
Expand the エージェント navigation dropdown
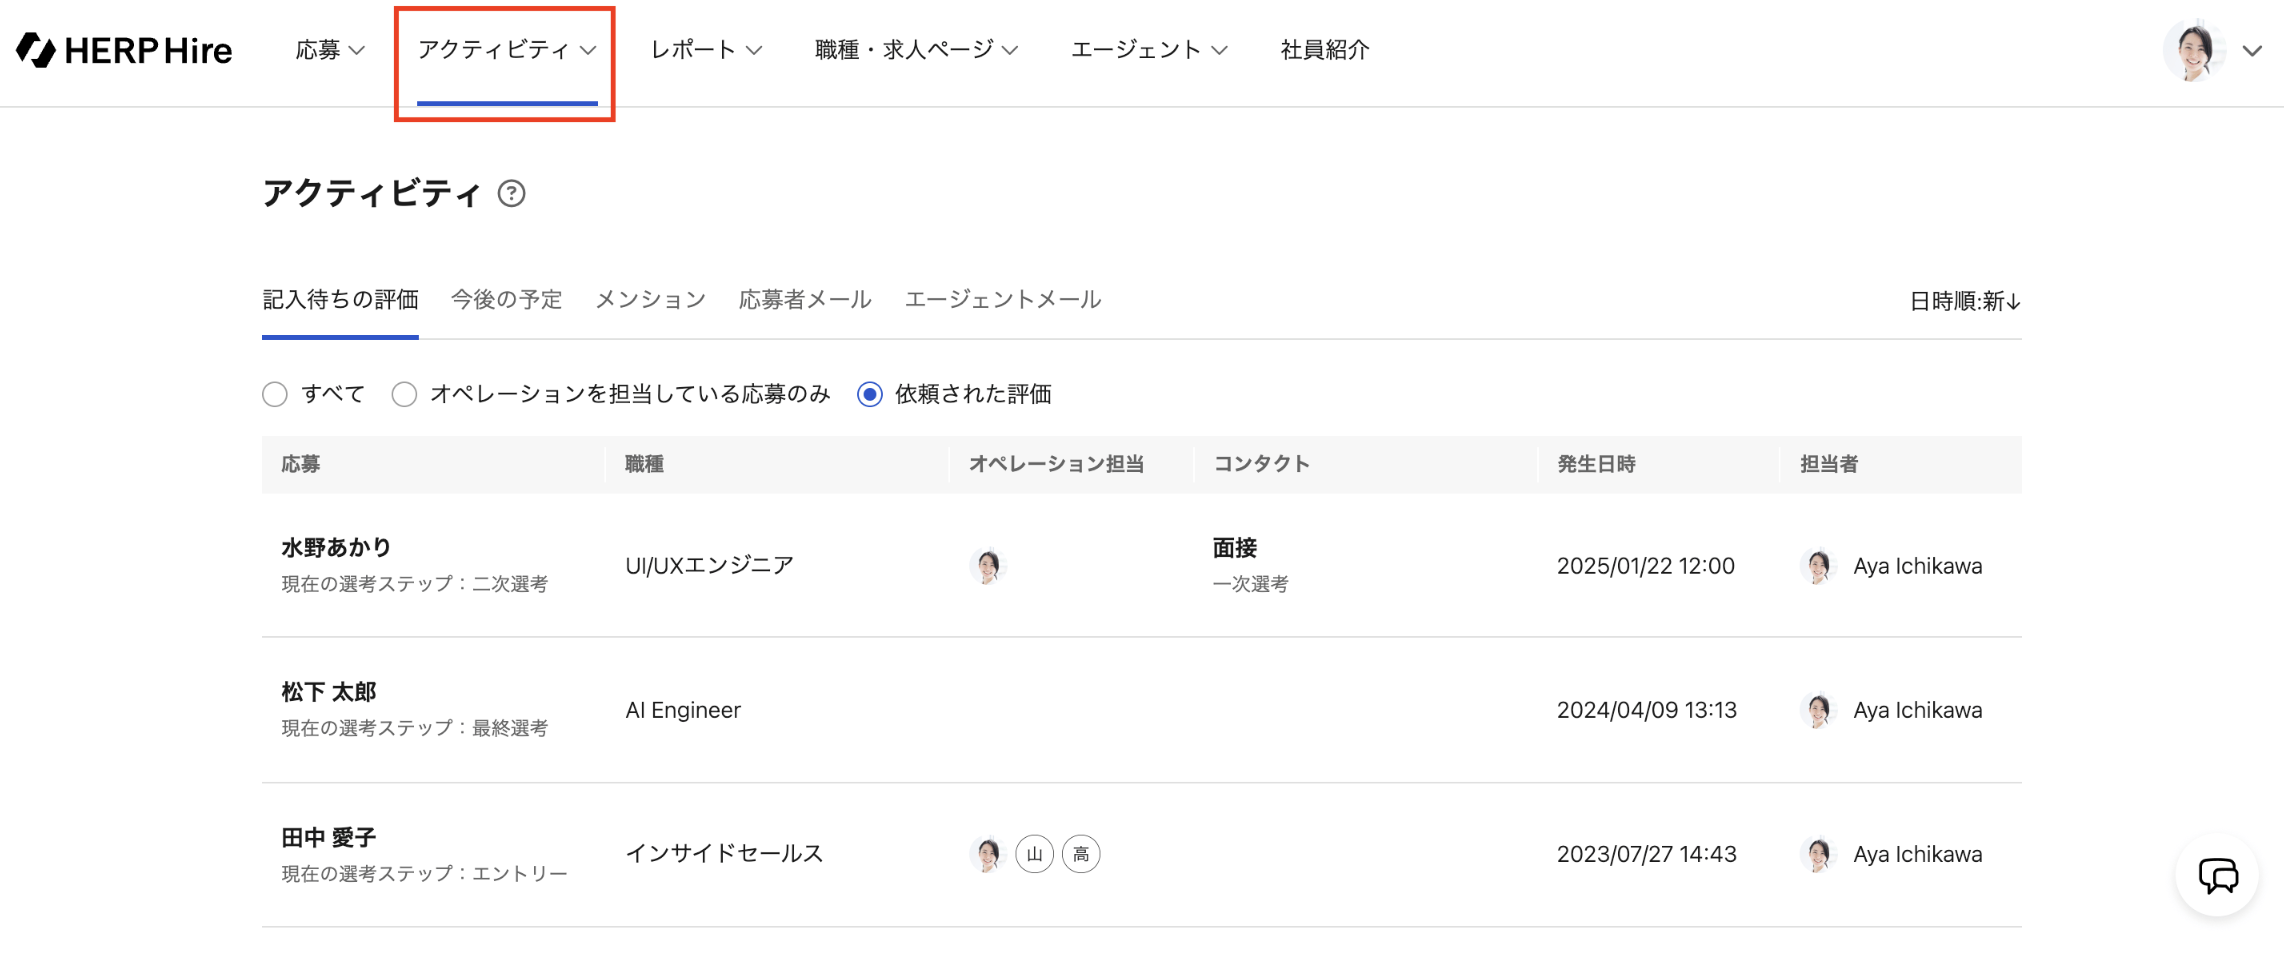pos(1148,50)
